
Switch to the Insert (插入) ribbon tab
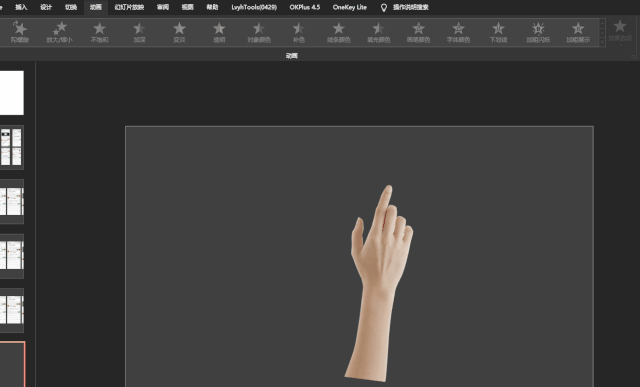coord(21,7)
